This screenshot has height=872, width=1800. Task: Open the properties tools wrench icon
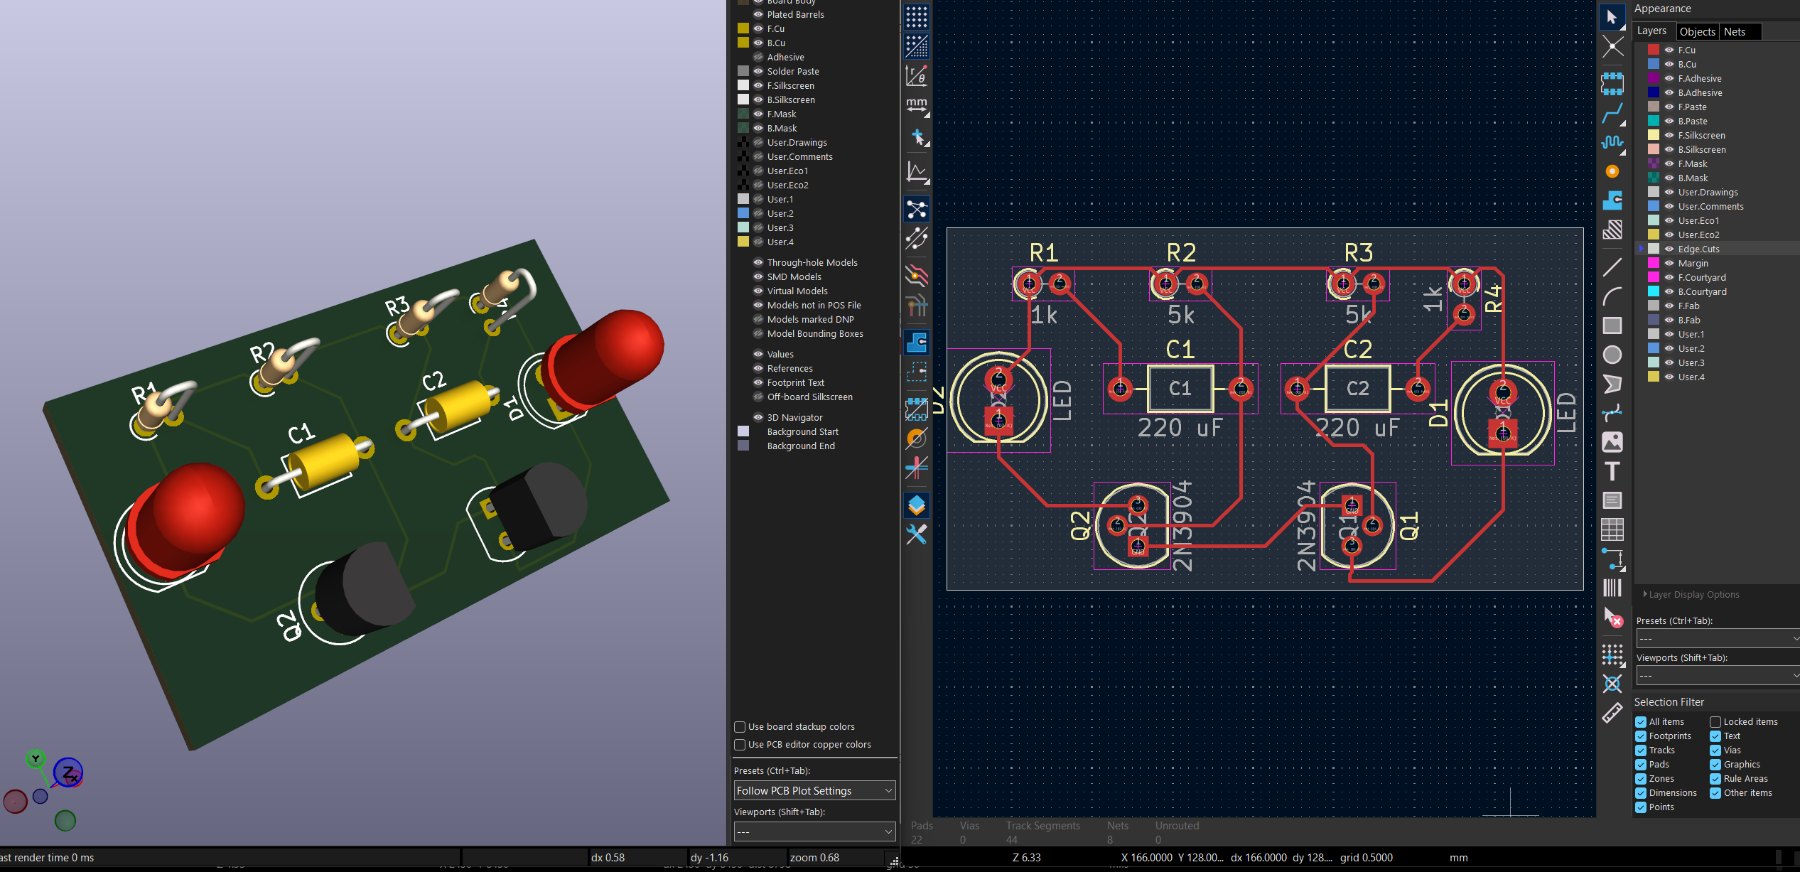(916, 535)
